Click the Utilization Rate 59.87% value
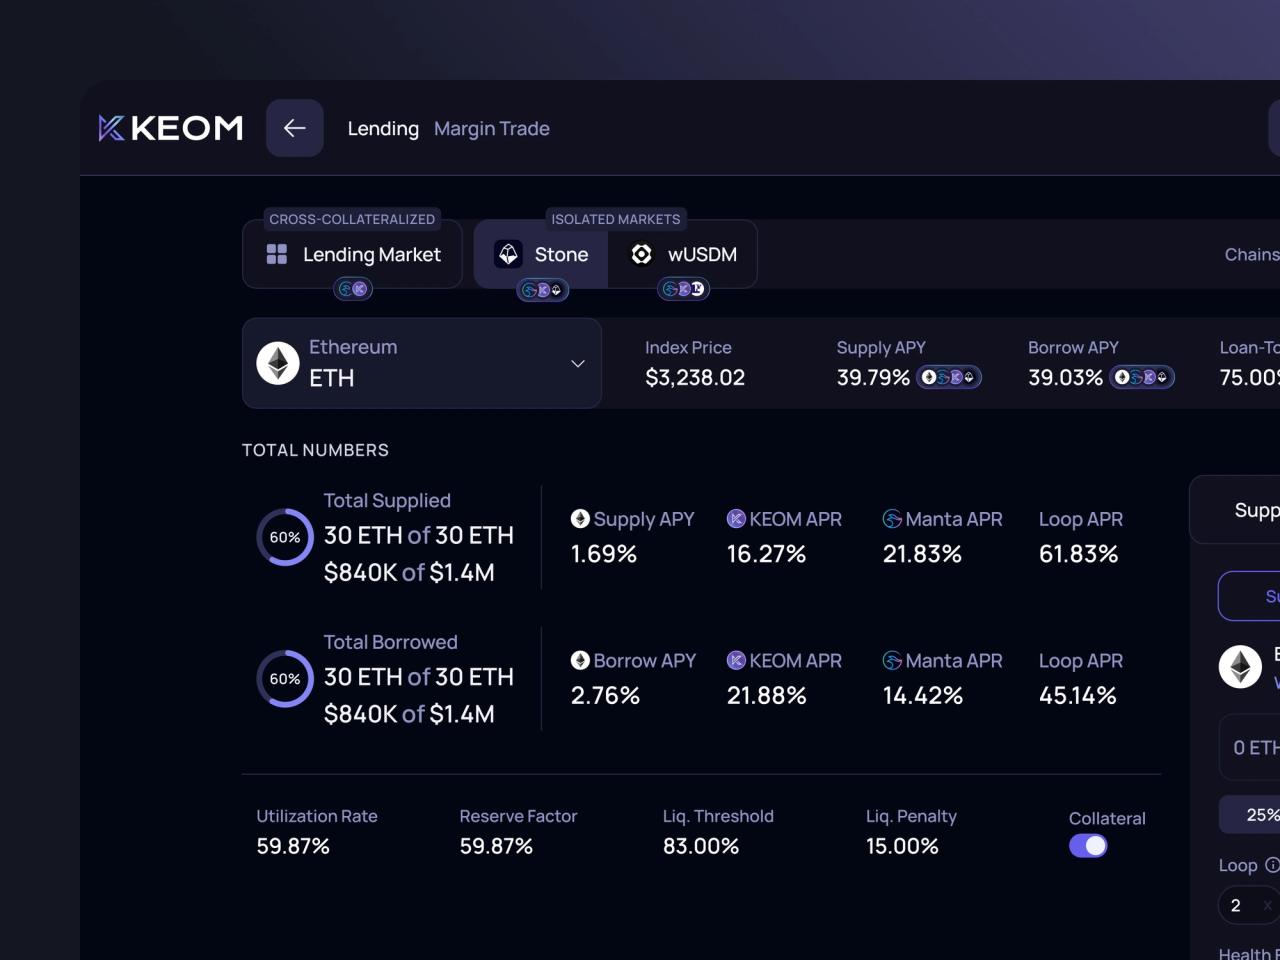 point(293,846)
